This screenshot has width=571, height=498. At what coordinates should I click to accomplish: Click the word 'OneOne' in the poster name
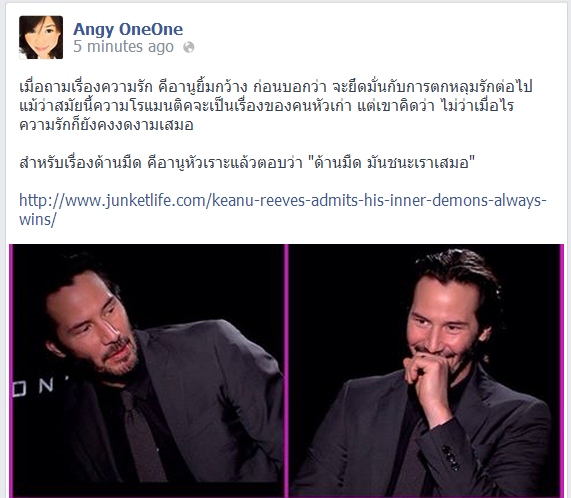click(151, 29)
